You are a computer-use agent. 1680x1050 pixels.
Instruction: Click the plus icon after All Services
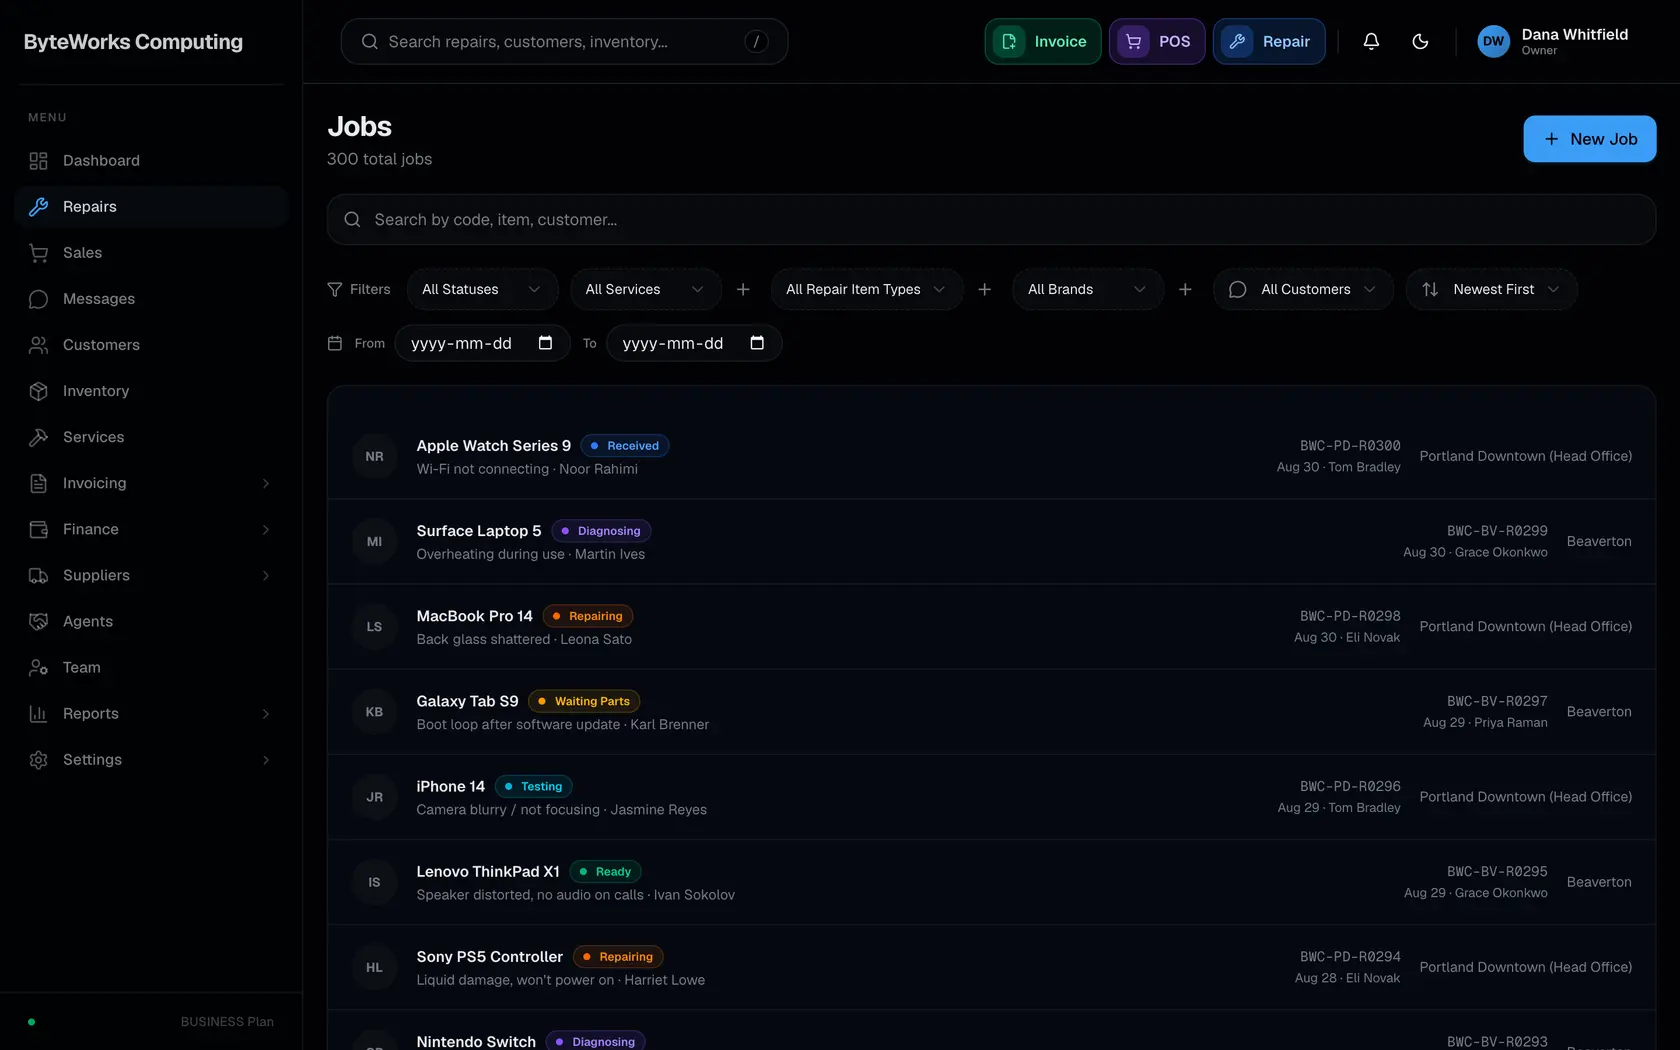(x=743, y=289)
